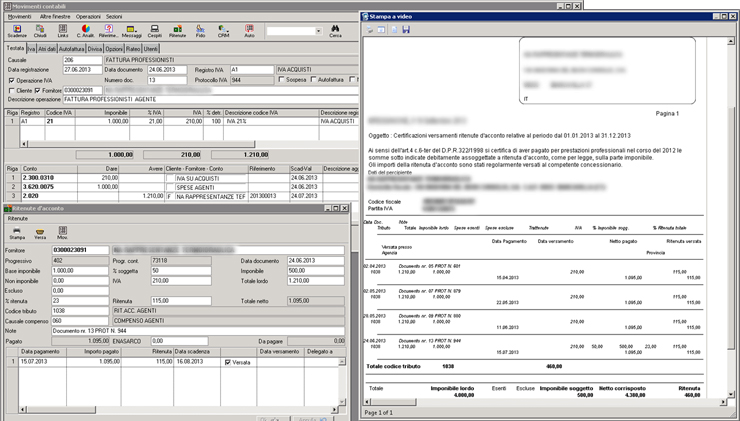Click the ENASARCO amount field

[179, 341]
